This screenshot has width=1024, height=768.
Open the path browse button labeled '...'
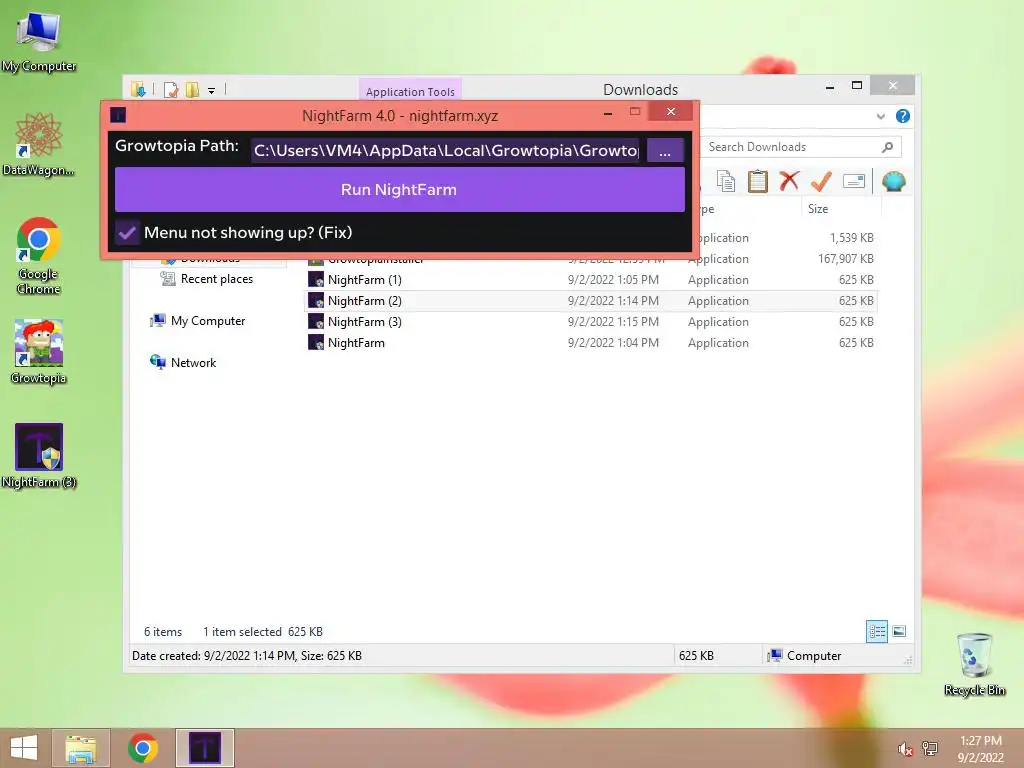(665, 151)
